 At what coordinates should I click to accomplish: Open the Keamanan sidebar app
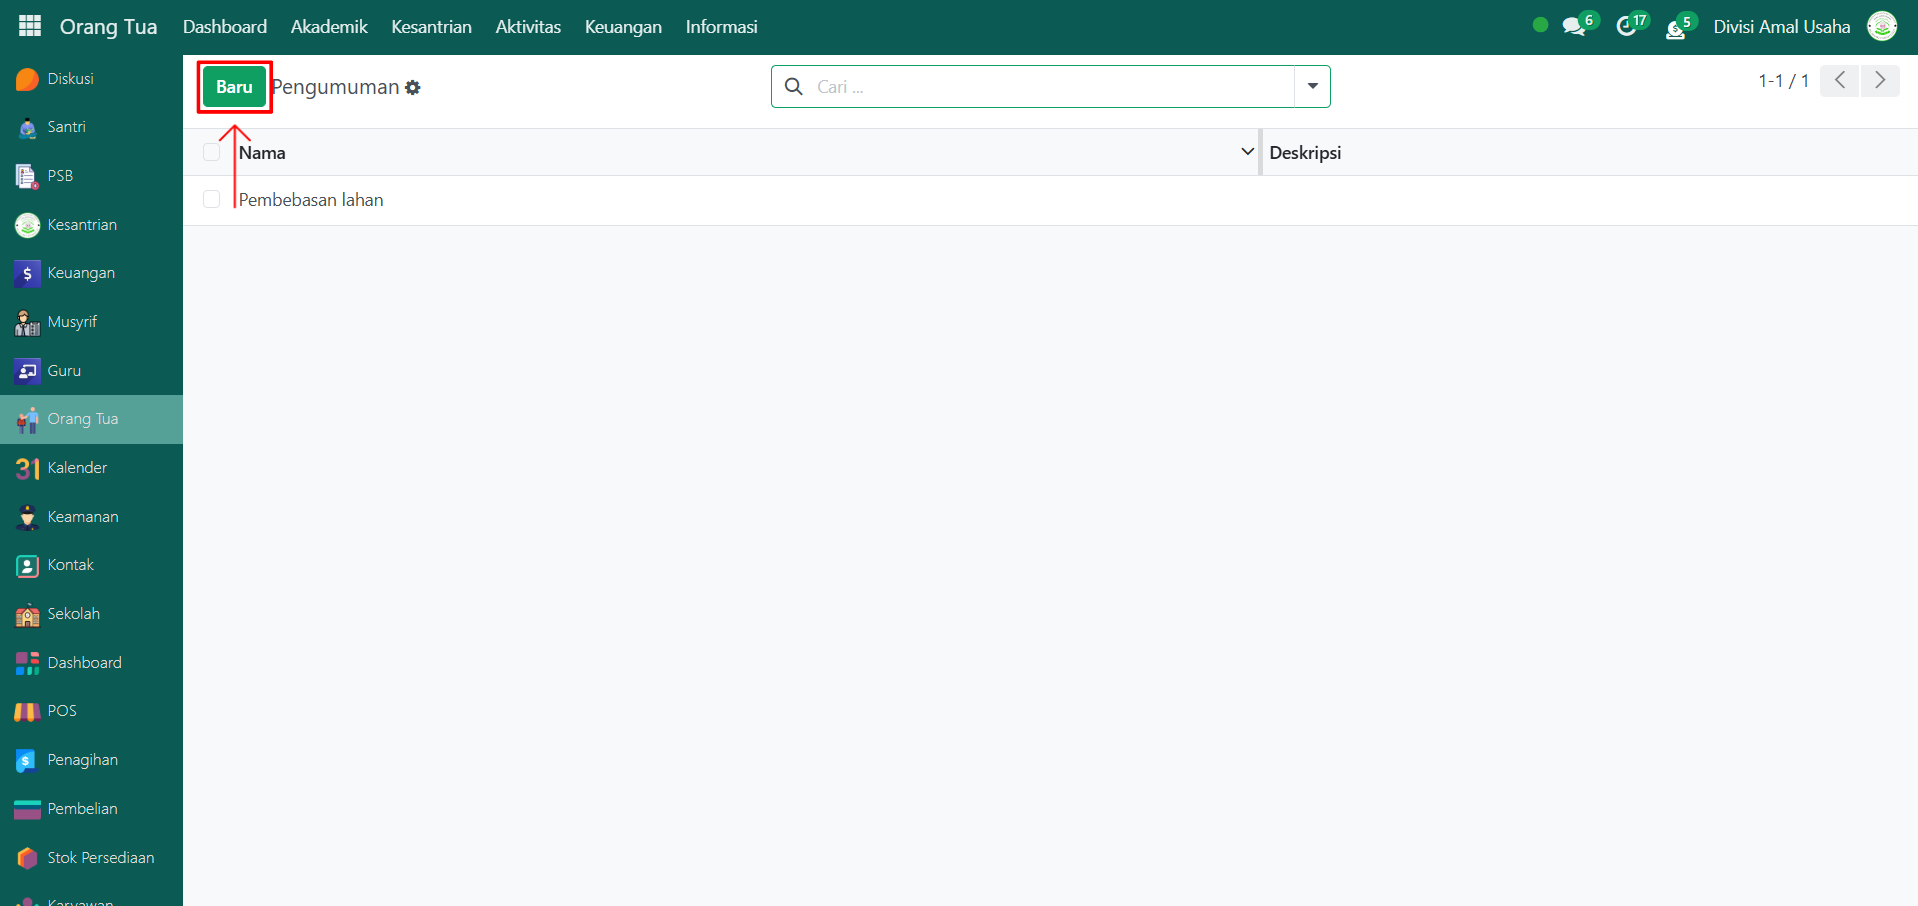82,517
